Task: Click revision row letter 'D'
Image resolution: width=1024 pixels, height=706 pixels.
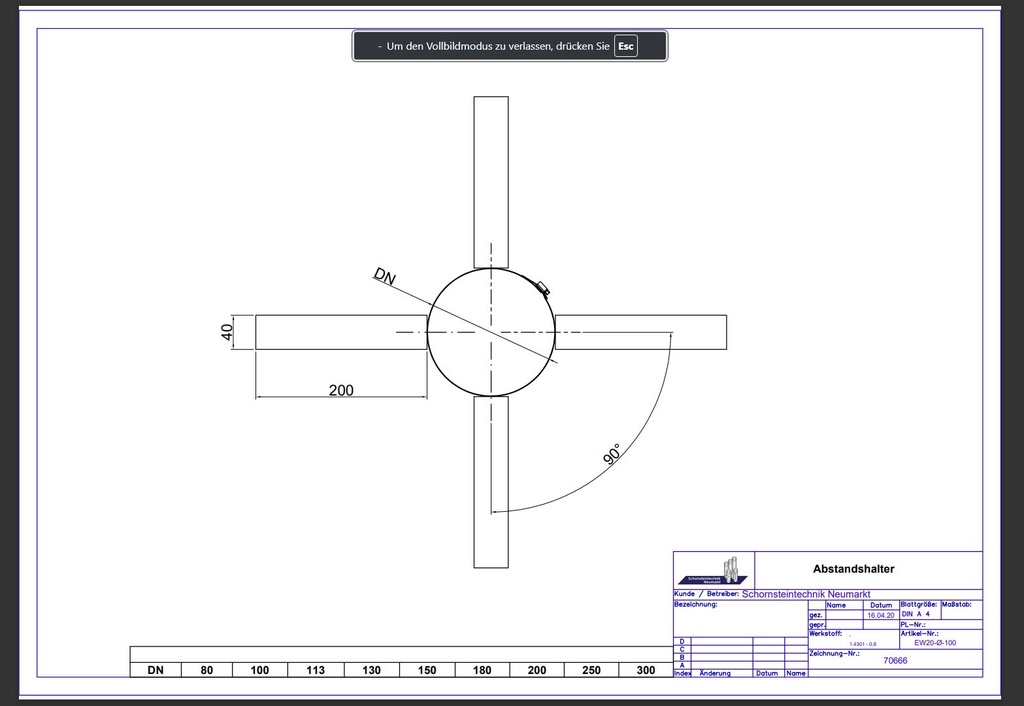Action: [x=682, y=641]
